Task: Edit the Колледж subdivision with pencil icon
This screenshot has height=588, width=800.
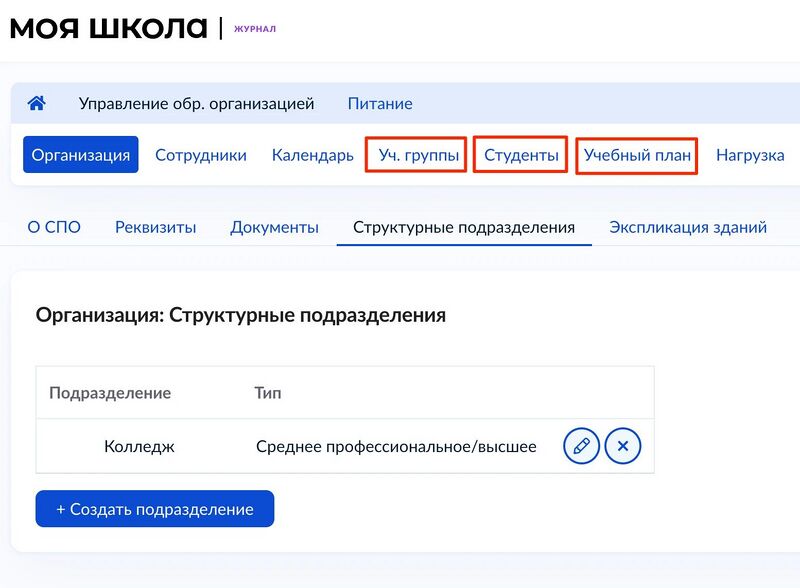Action: [581, 446]
